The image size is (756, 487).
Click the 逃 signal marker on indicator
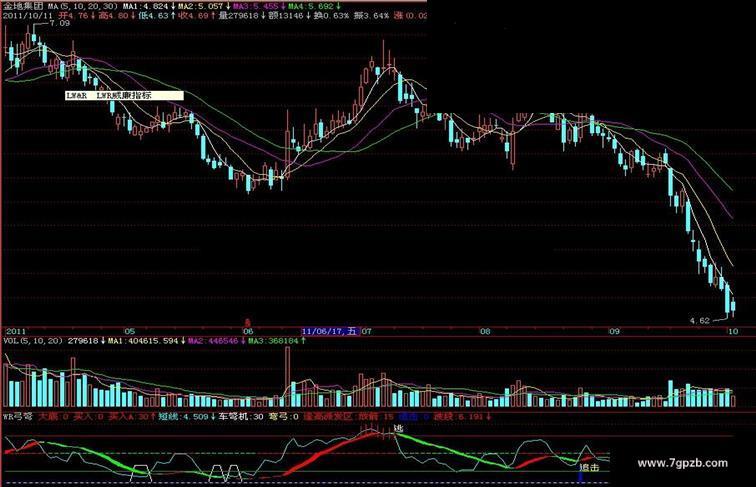[x=398, y=428]
